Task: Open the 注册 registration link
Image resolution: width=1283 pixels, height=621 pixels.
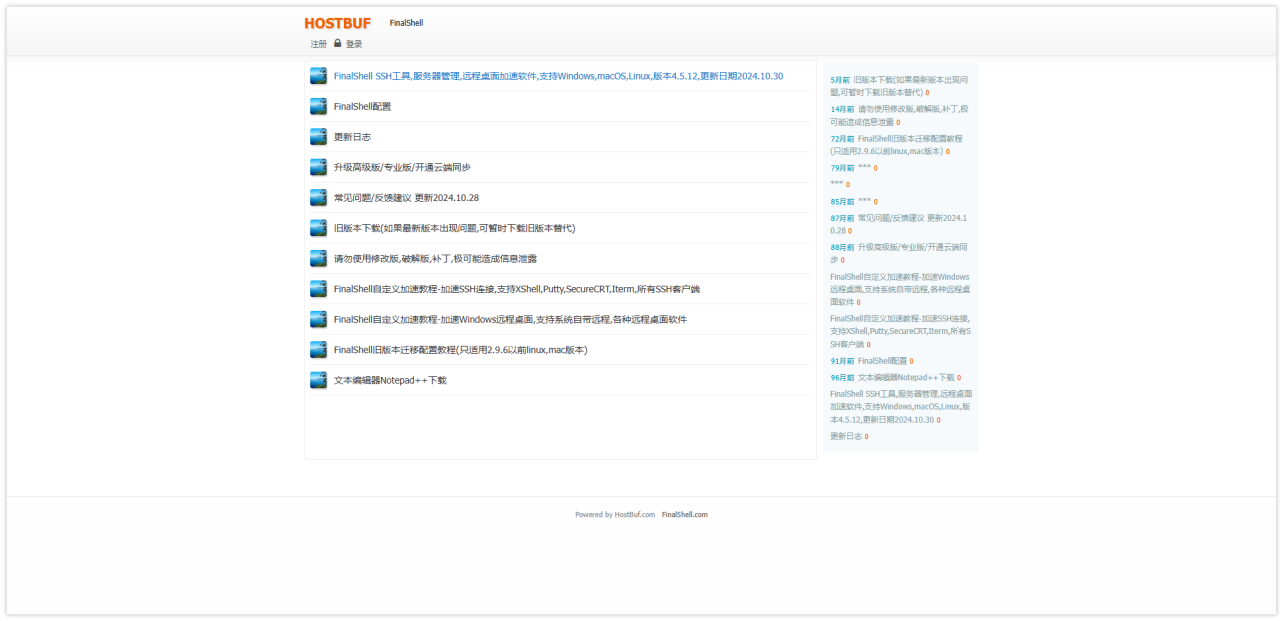Action: [315, 43]
